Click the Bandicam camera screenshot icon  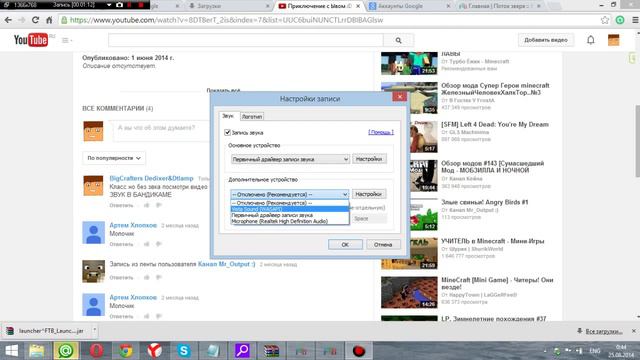[120, 5]
